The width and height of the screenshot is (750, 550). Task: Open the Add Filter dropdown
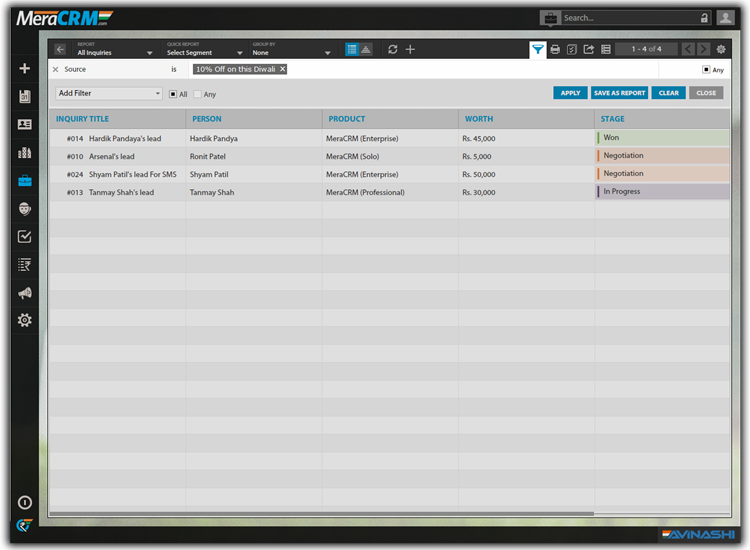tap(109, 93)
